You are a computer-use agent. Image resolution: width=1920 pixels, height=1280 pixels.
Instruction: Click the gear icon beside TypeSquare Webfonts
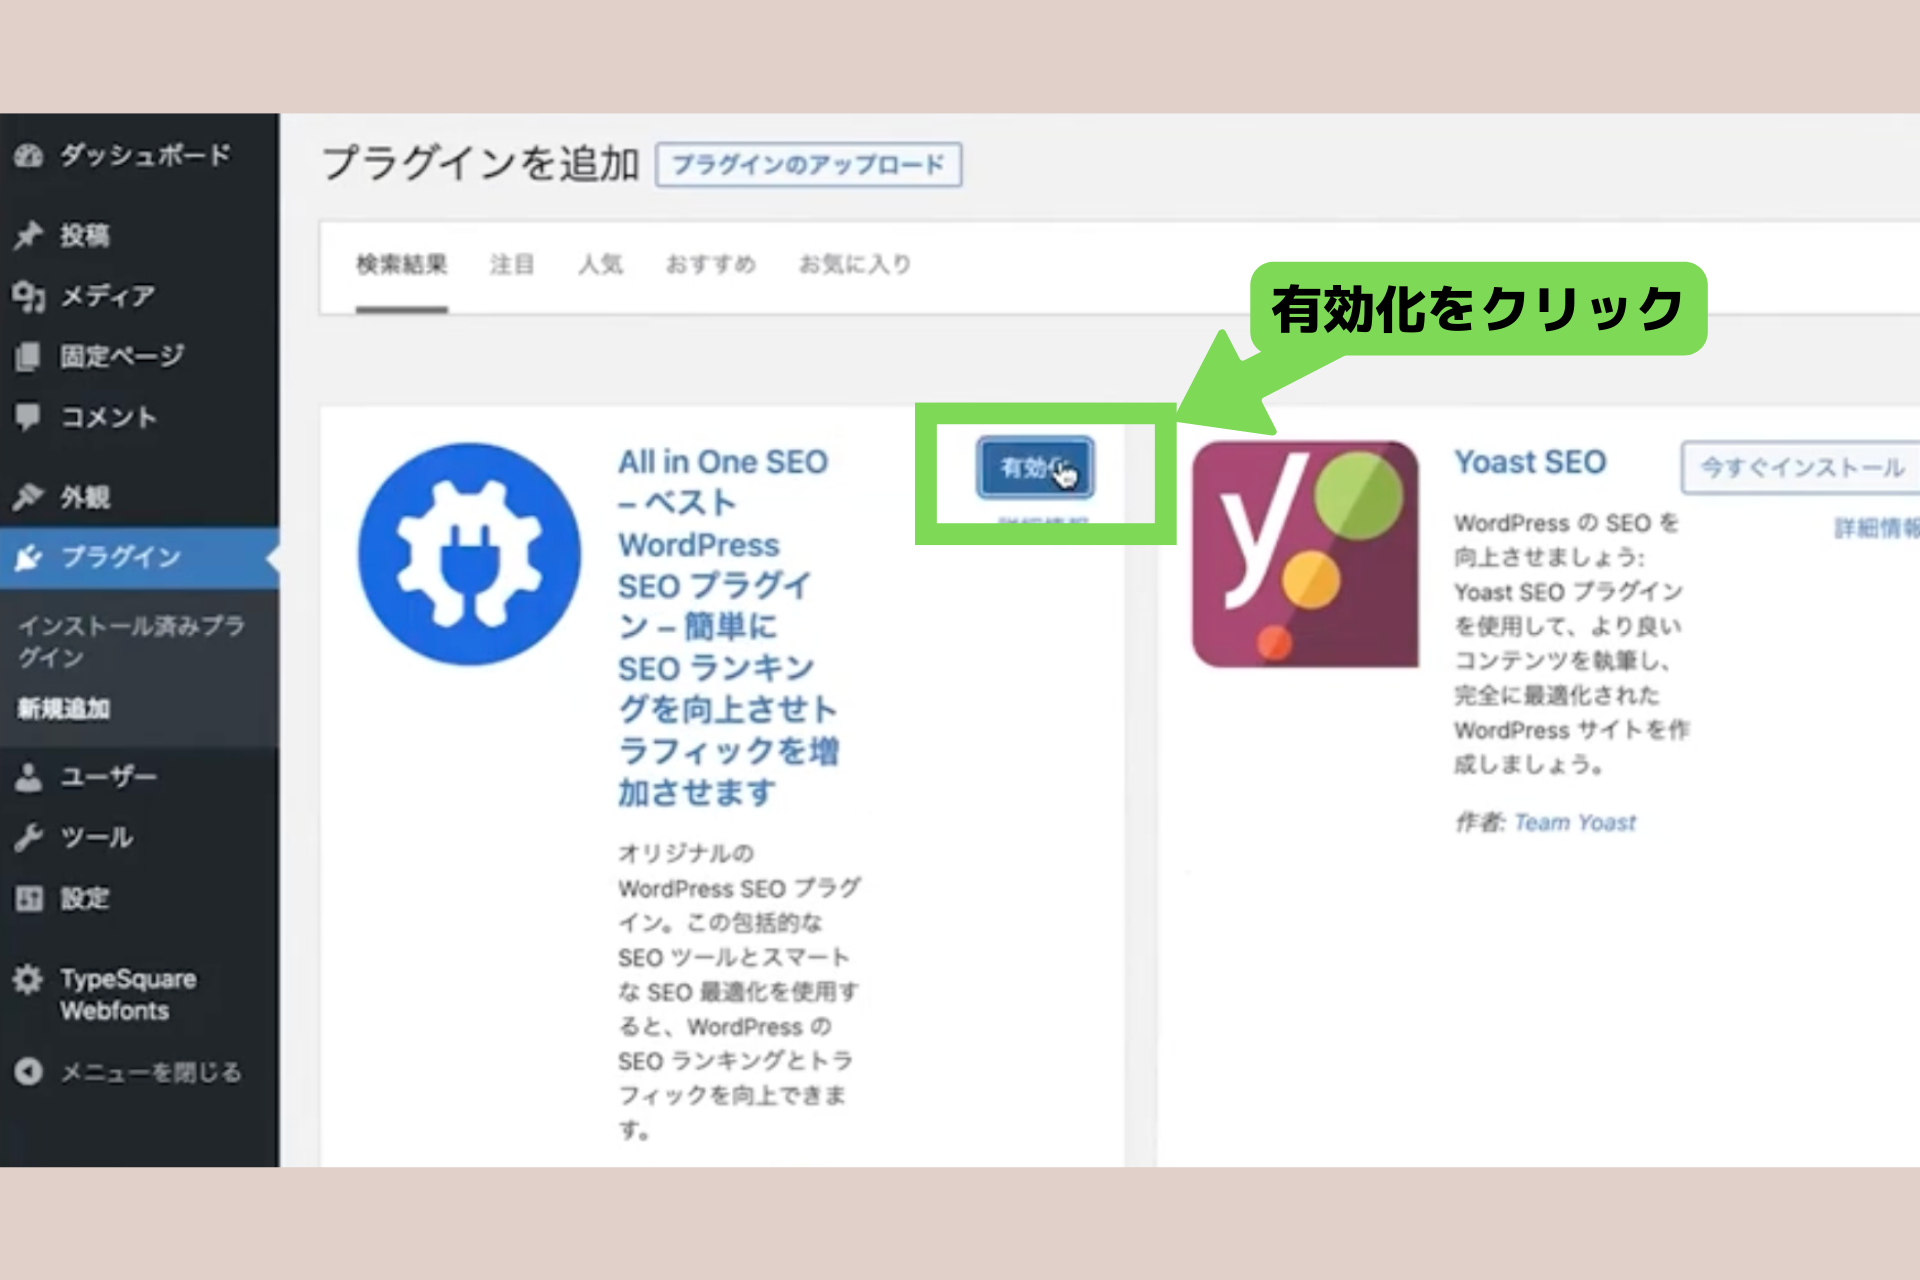click(x=28, y=979)
